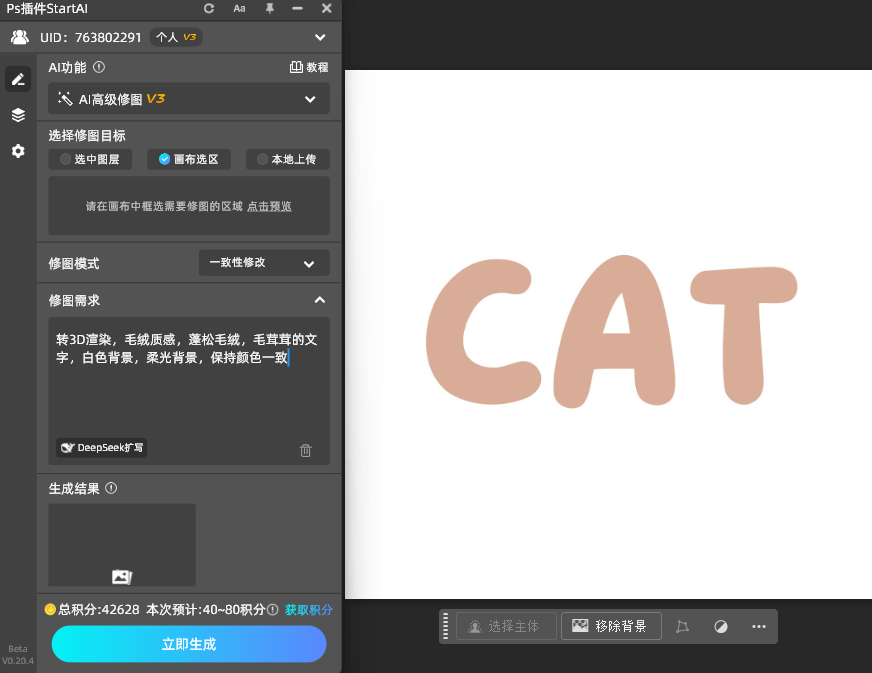This screenshot has height=673, width=872.
Task: Refresh the plugin with the reload icon
Action: 207,8
